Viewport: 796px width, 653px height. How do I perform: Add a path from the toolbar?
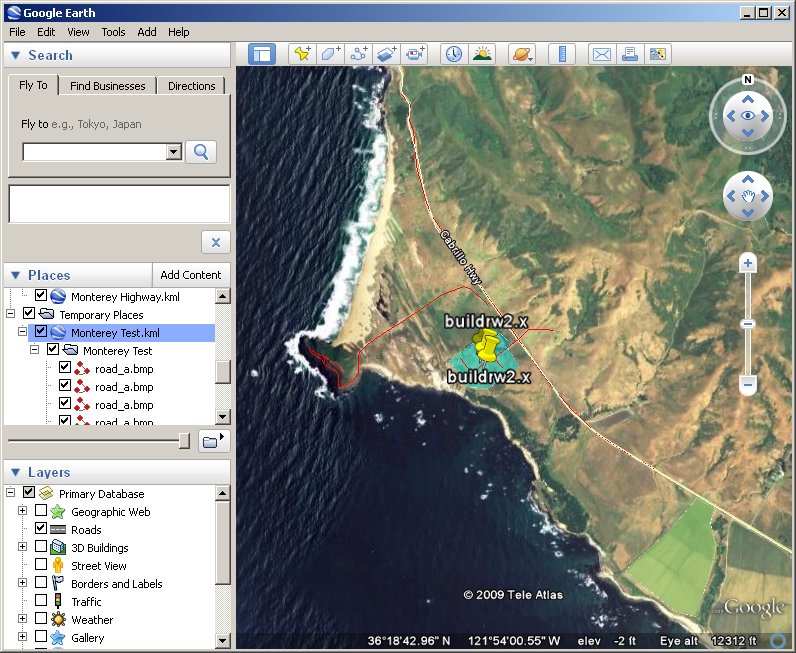[x=359, y=54]
